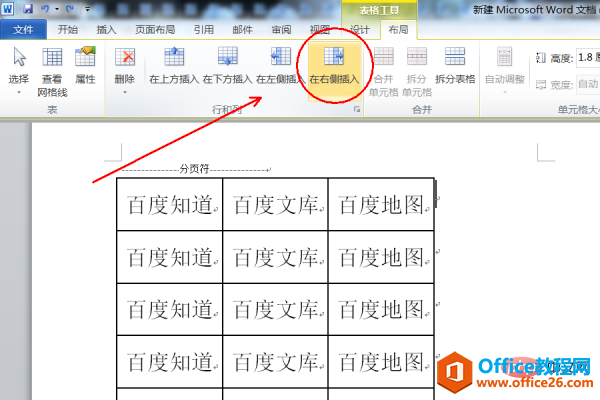Click the fourth row 百度文库 cell

point(275,362)
